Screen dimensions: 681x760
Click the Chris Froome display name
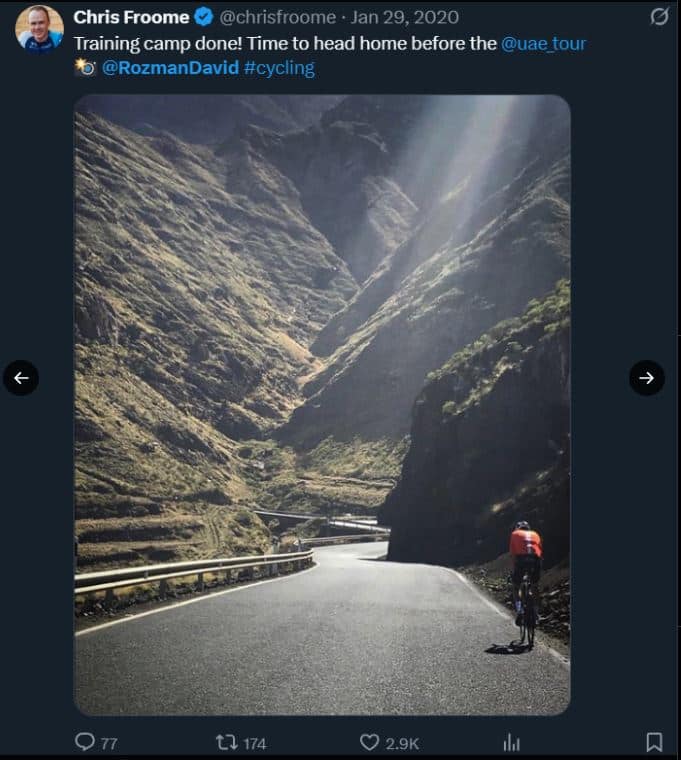(129, 17)
